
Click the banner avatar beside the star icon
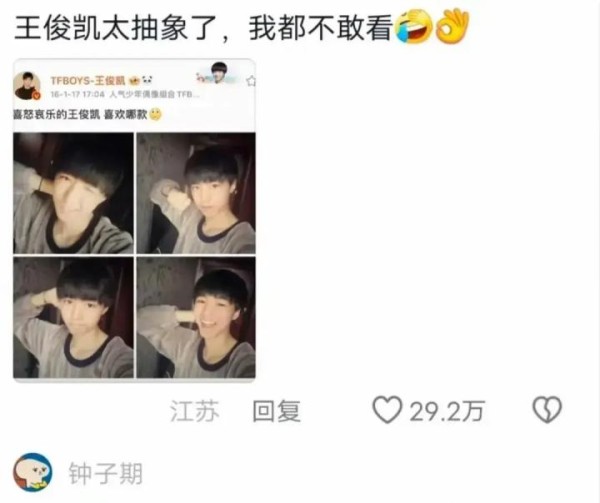(219, 73)
